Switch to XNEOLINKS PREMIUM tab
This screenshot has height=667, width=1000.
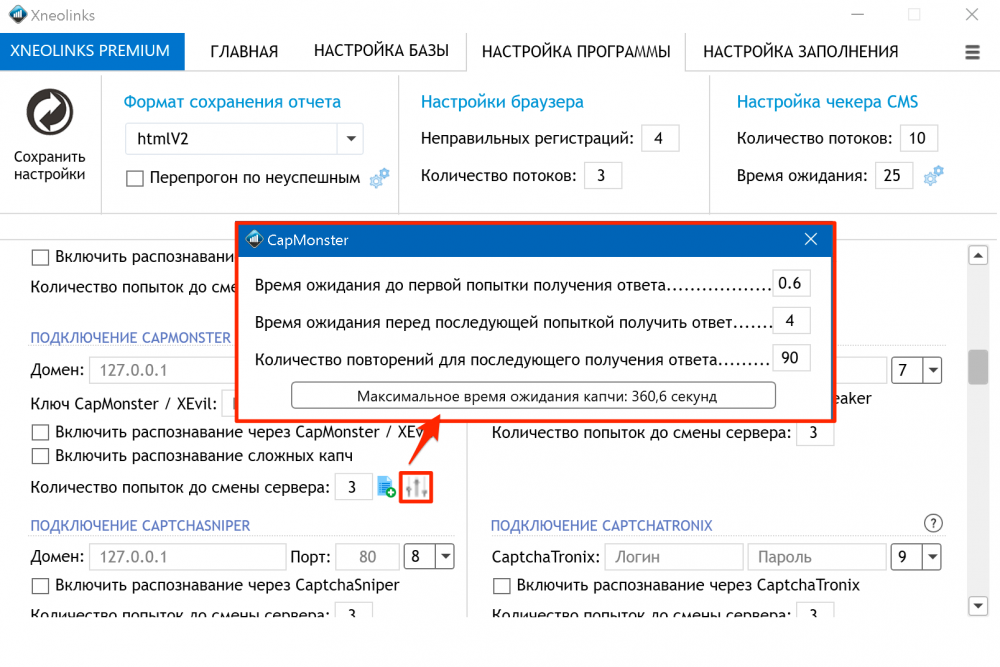[92, 51]
